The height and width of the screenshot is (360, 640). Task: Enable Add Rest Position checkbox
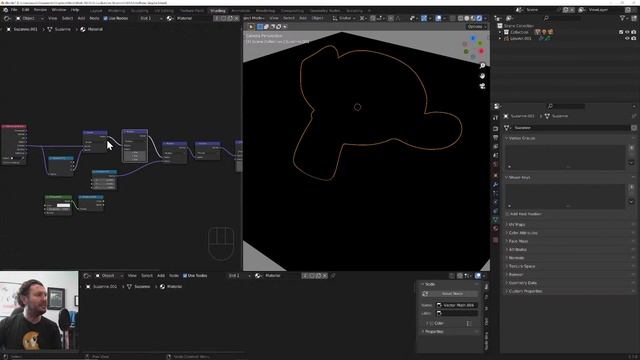click(x=508, y=214)
